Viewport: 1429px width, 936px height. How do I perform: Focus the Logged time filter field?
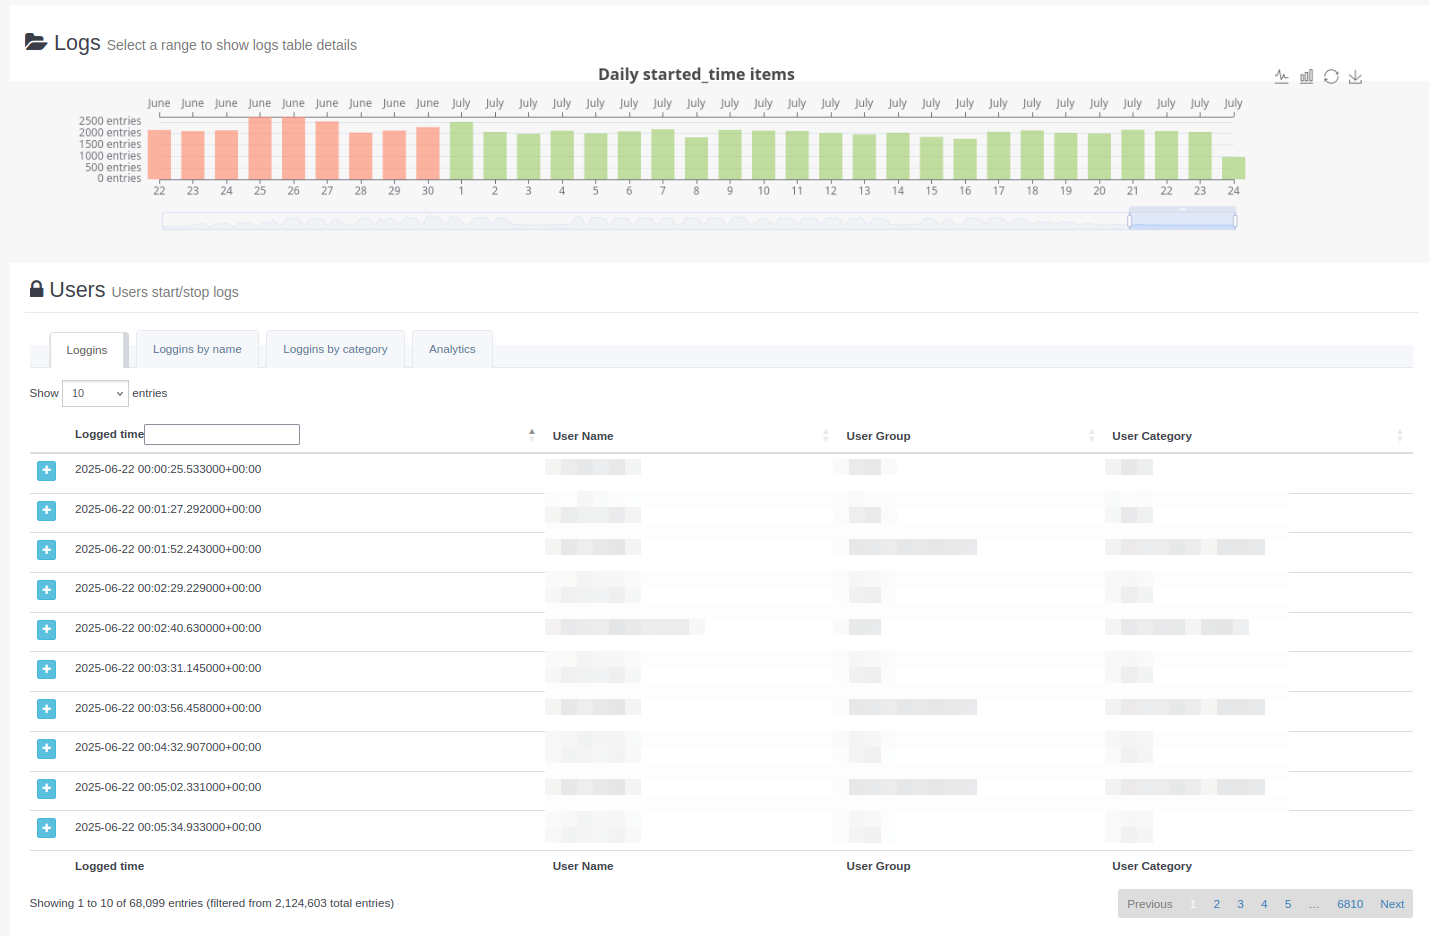click(222, 434)
